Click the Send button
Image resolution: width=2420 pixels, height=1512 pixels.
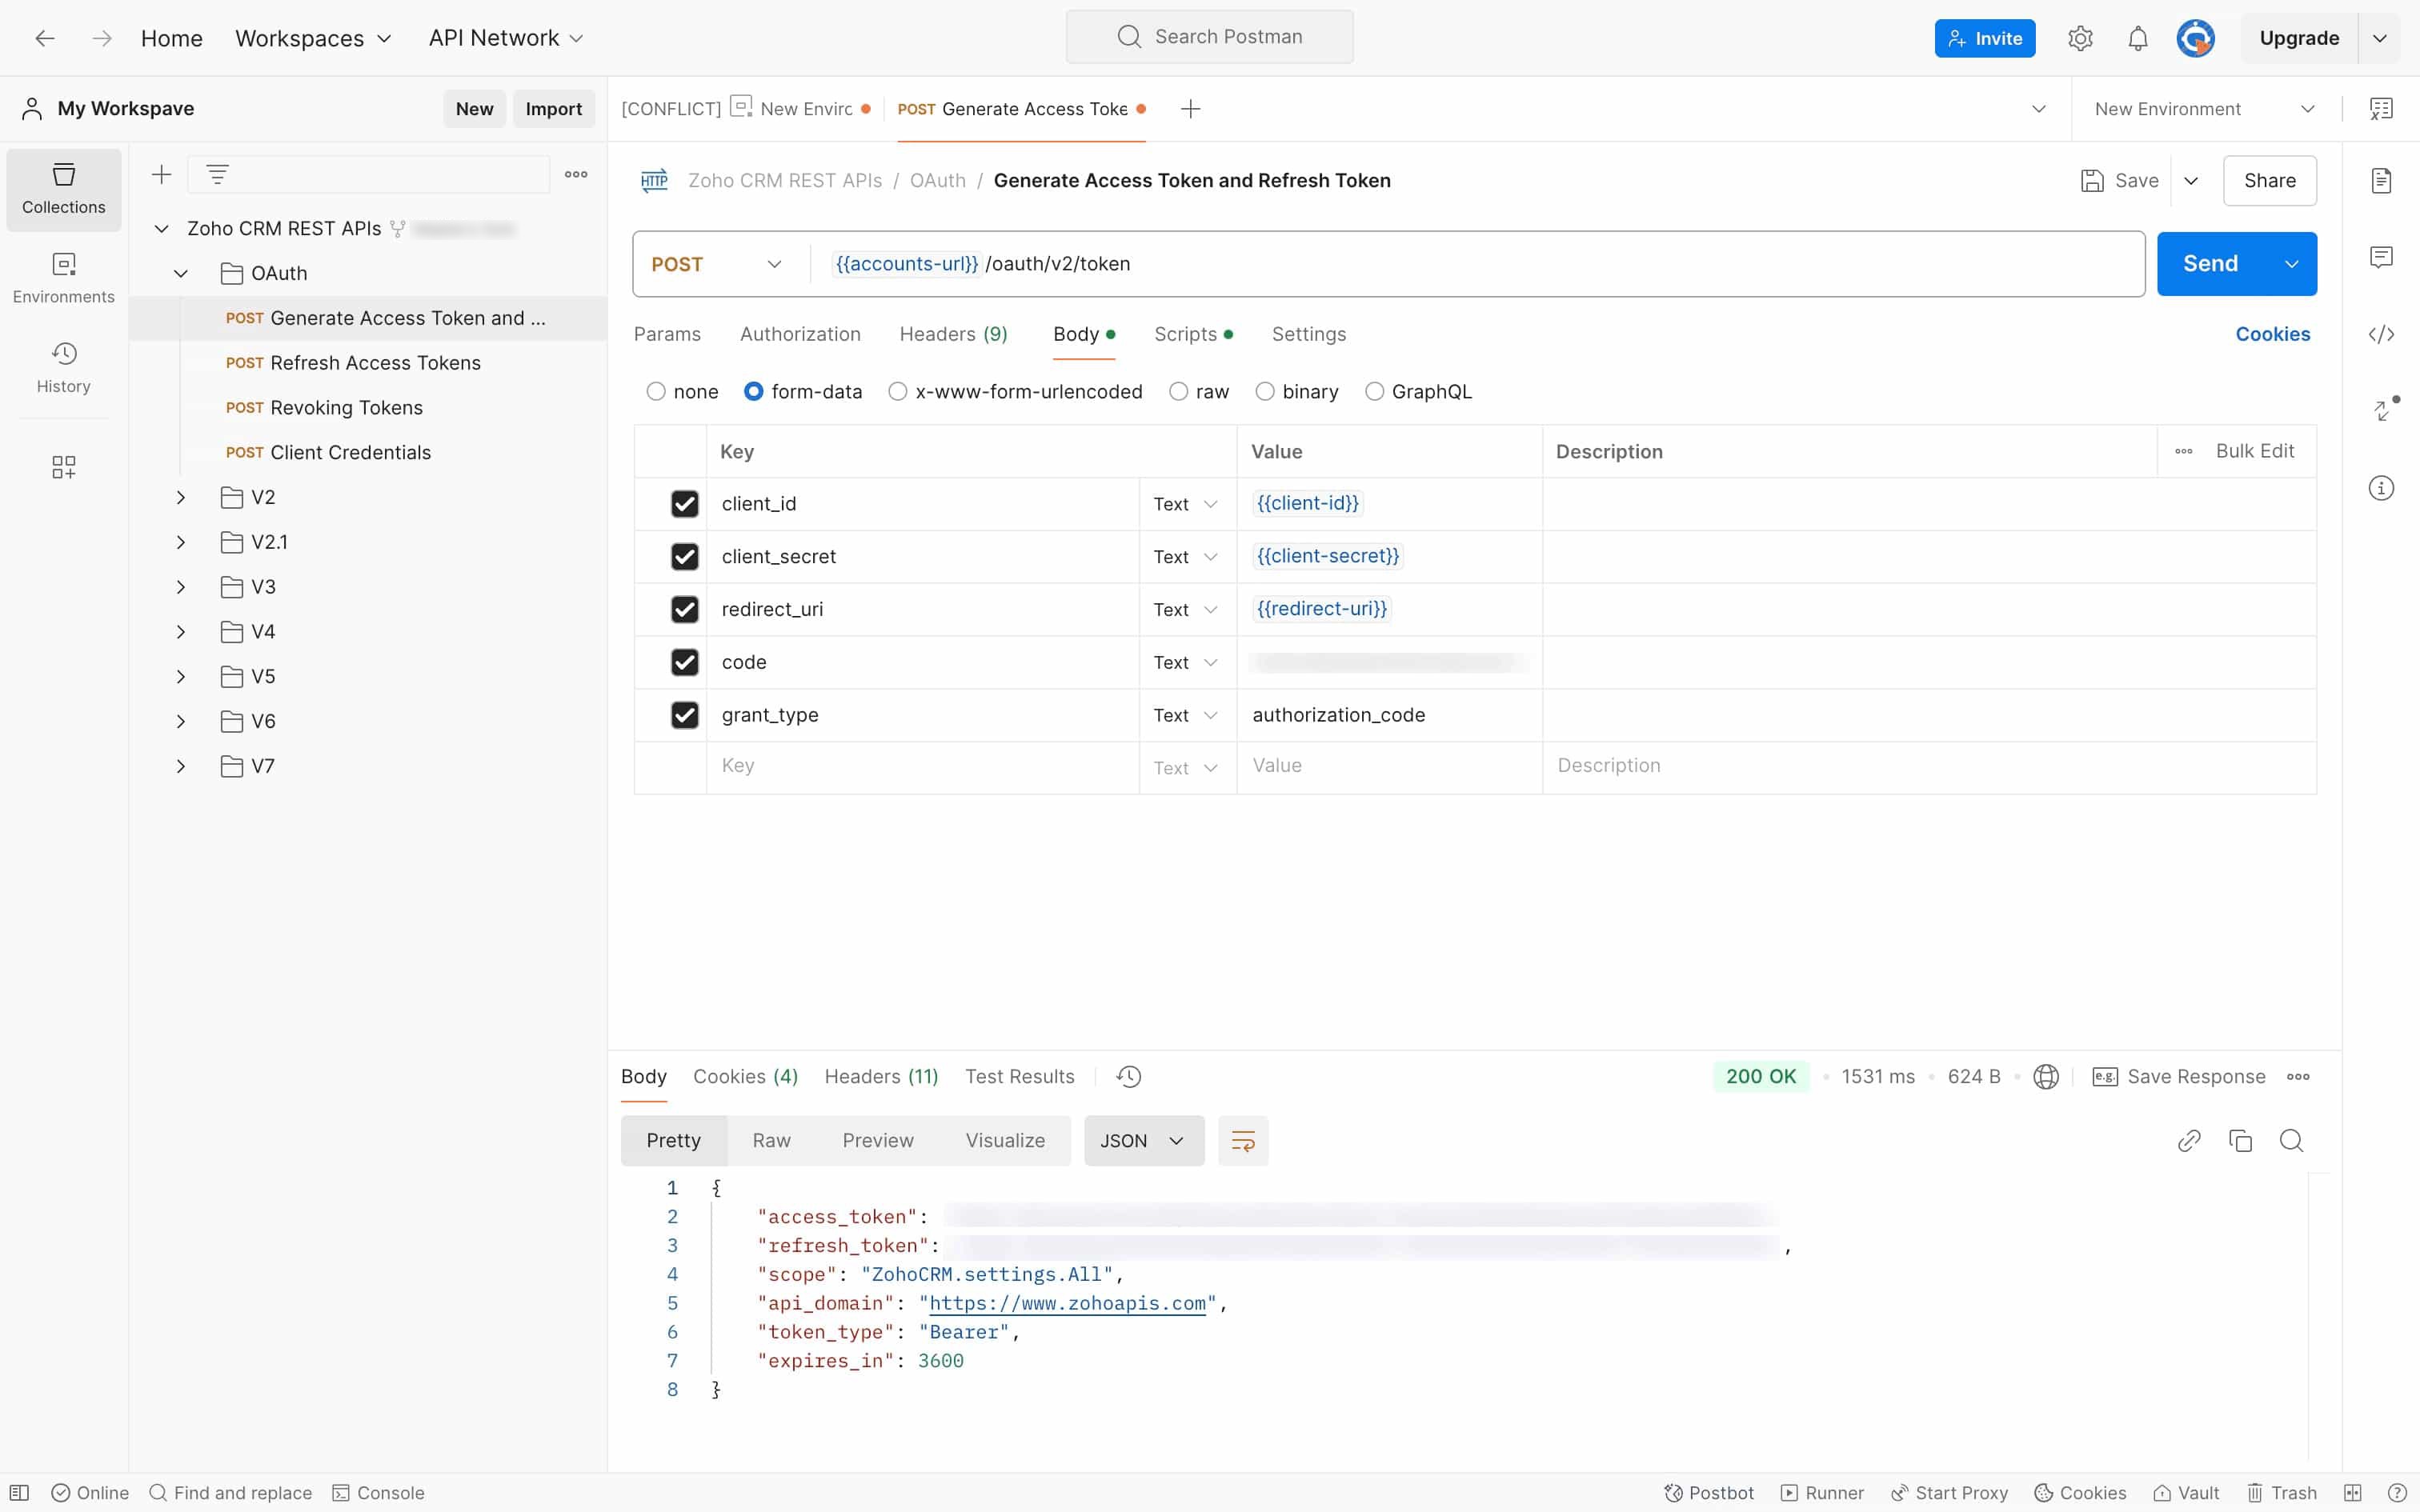[2212, 263]
